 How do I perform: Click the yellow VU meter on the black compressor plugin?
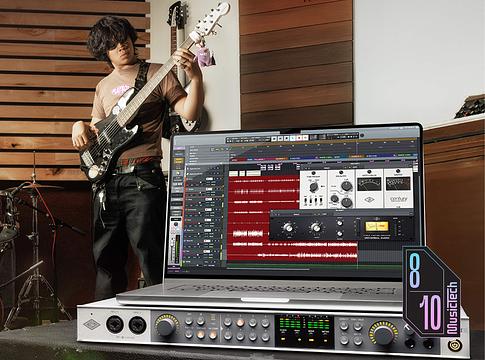click(x=377, y=227)
